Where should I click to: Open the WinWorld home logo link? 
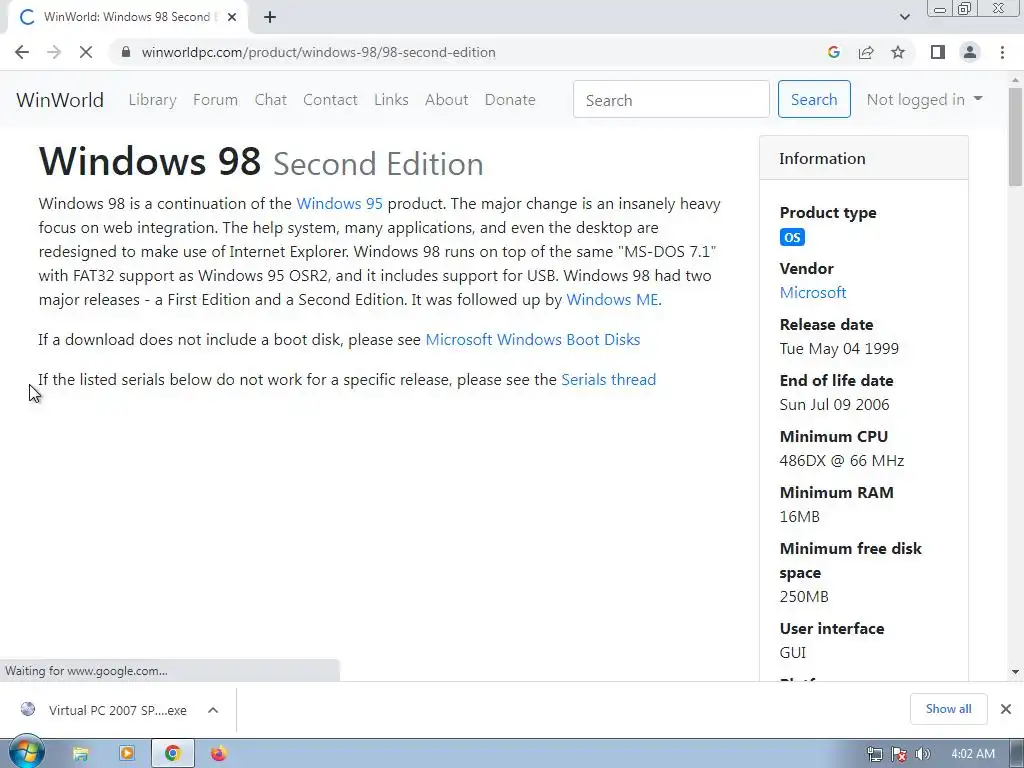(60, 100)
